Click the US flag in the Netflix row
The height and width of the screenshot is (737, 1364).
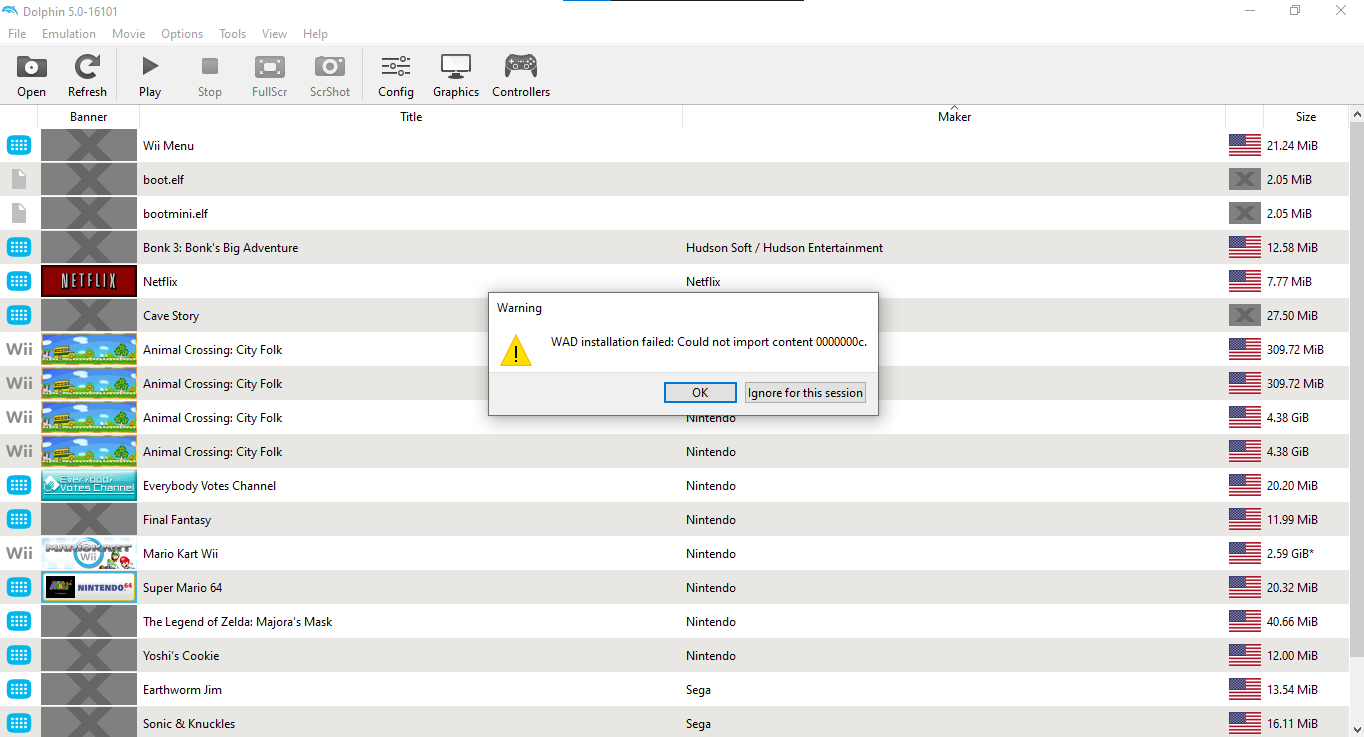tap(1245, 282)
